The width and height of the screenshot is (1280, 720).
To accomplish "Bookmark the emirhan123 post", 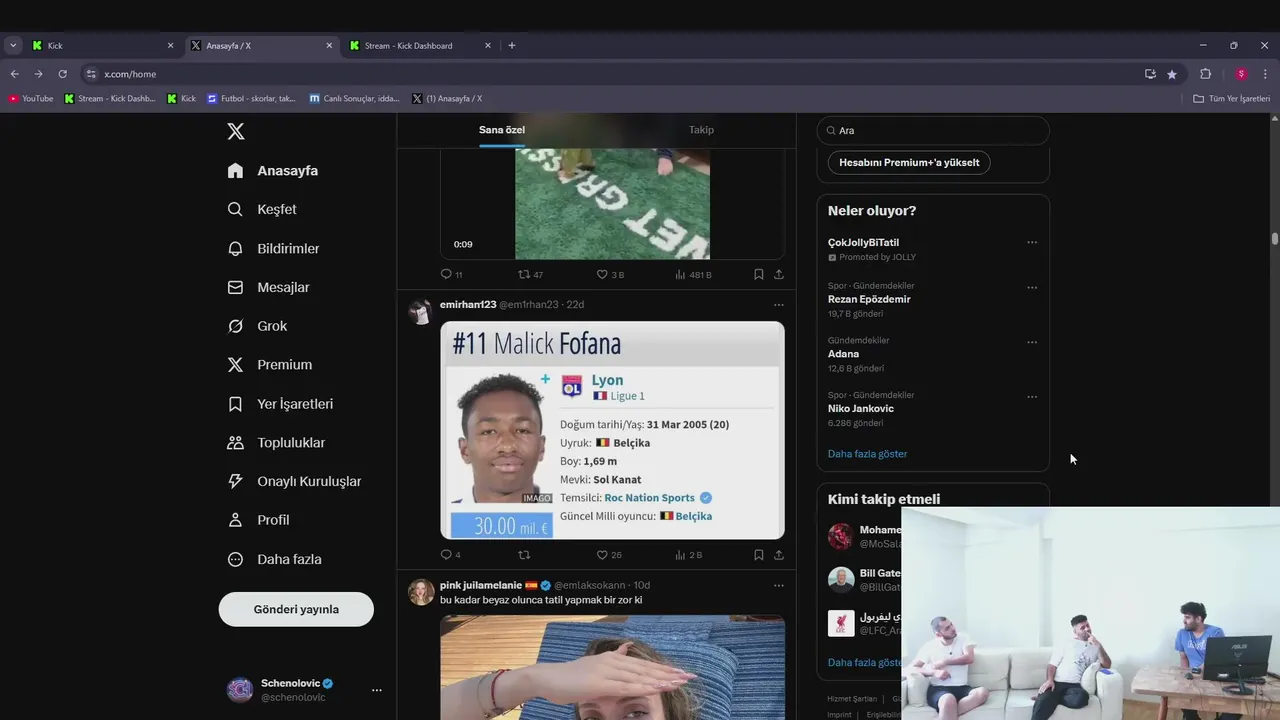I will pyautogui.click(x=759, y=555).
